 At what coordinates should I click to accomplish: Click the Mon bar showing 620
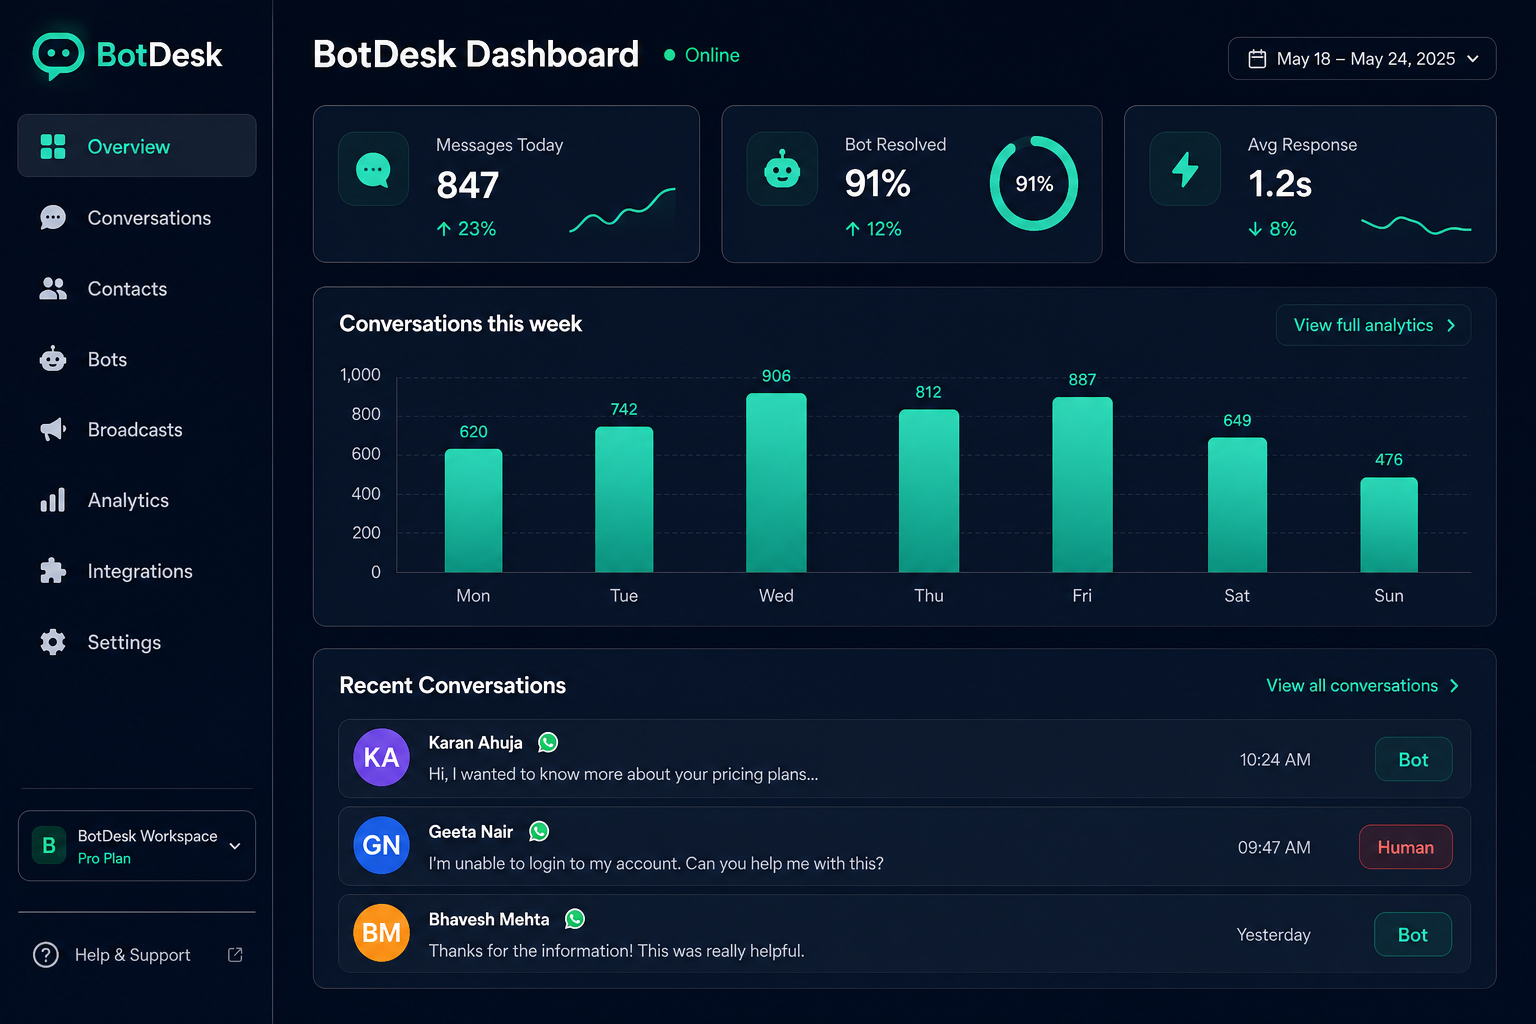coord(473,511)
